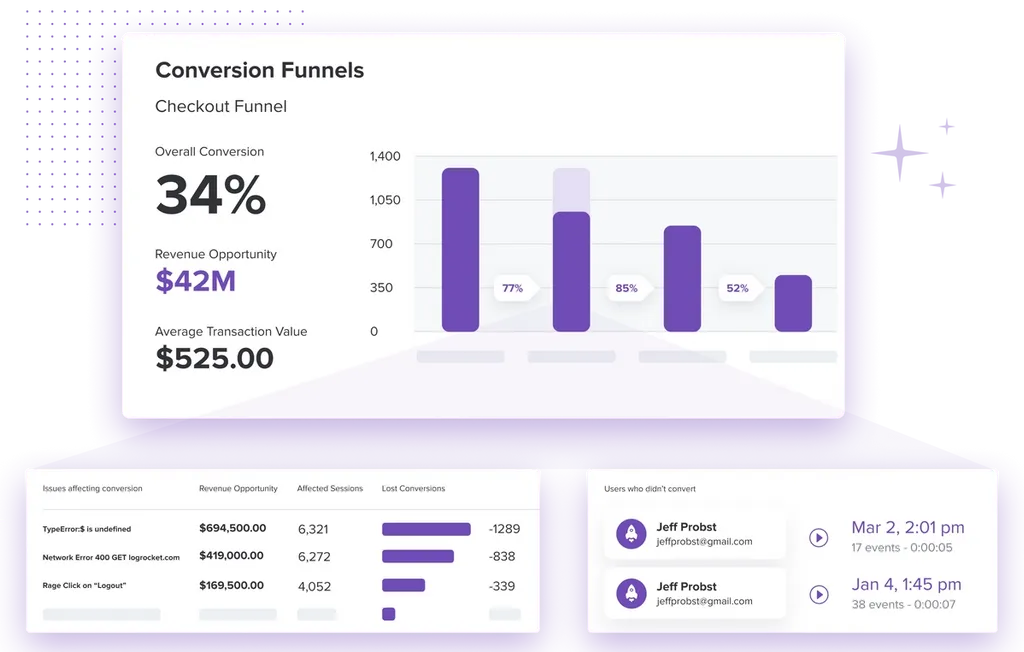Screen dimensions: 1024x652
Task: Sort by the Revenue Opportunity column header
Action: tap(238, 489)
